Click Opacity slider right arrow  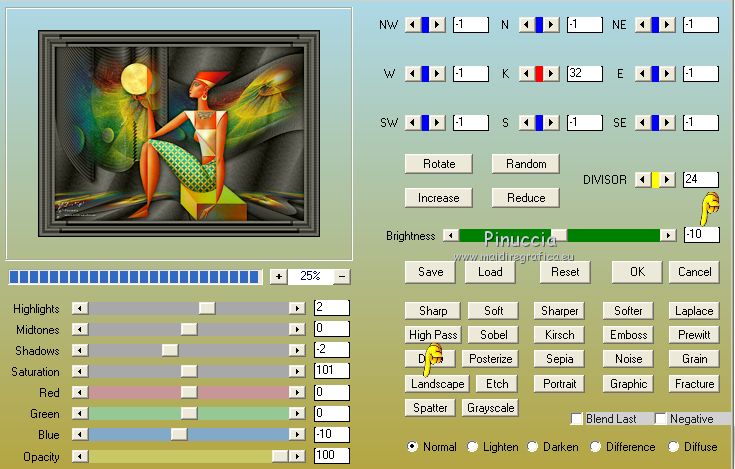tap(297, 455)
